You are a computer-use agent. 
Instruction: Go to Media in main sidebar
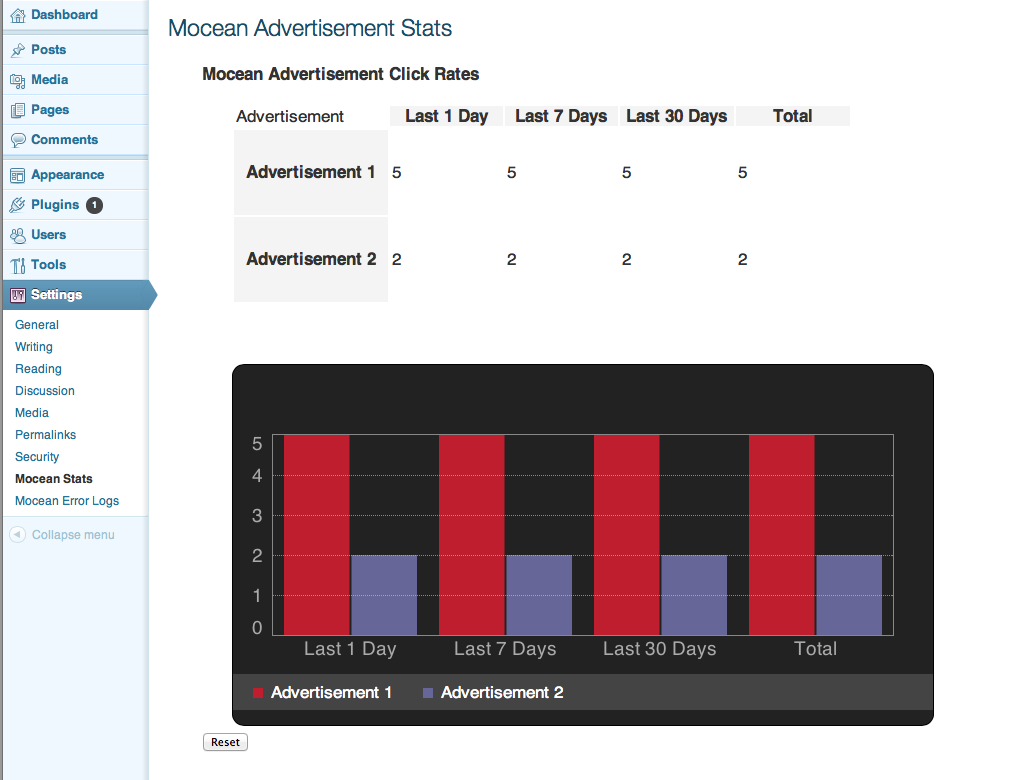49,80
